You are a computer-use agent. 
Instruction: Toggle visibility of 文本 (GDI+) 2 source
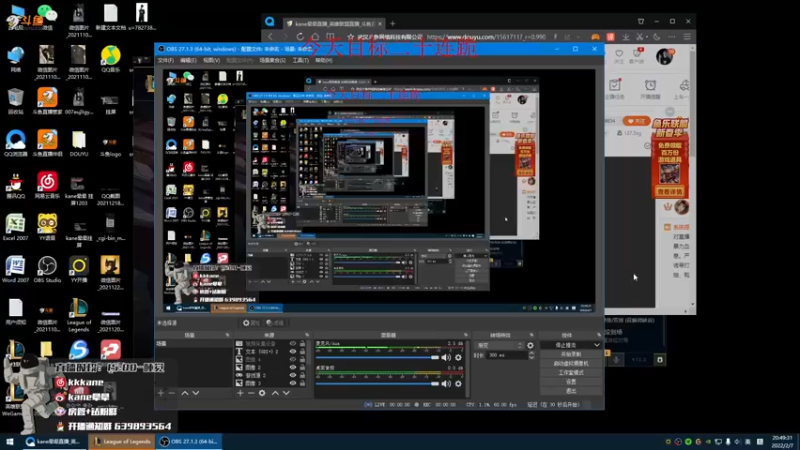pos(293,352)
